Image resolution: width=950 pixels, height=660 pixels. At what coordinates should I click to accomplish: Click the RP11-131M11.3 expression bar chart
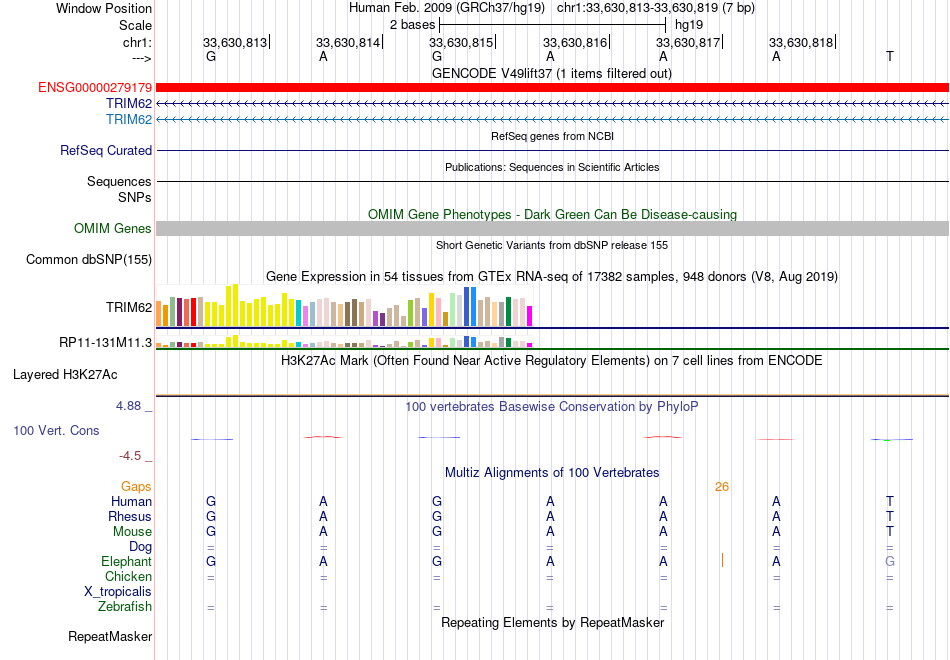coord(344,342)
